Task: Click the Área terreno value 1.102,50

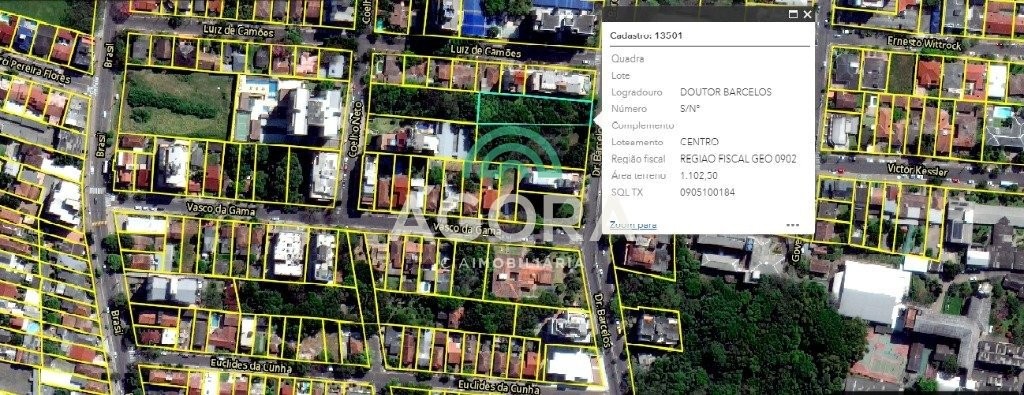Action: [x=698, y=176]
